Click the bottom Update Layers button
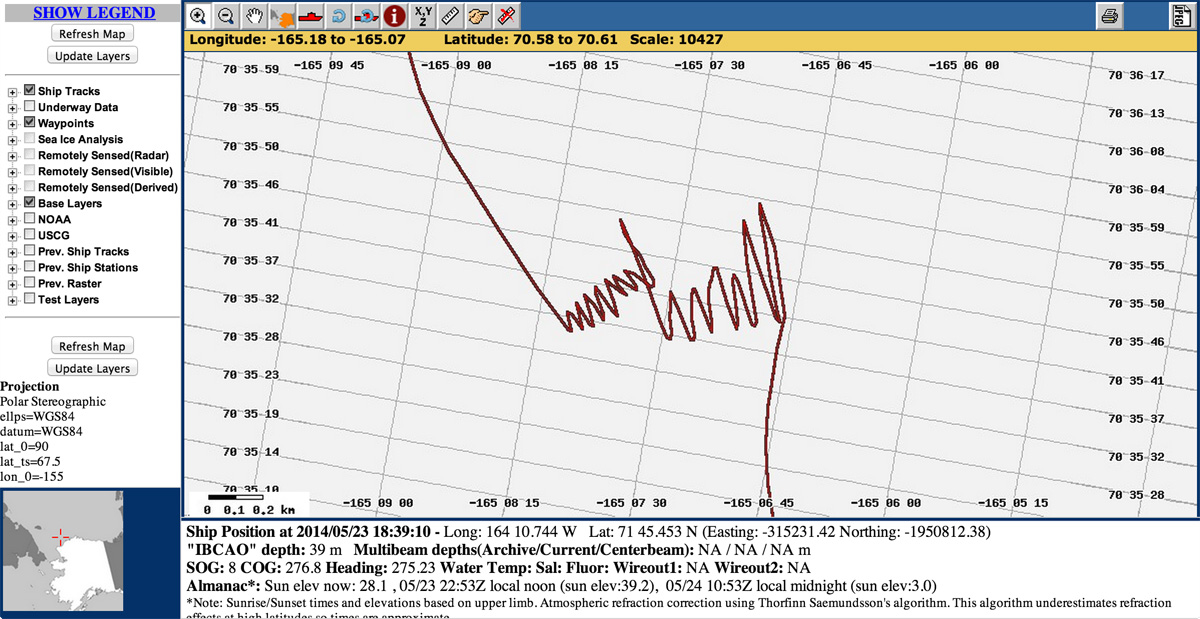 [x=92, y=368]
